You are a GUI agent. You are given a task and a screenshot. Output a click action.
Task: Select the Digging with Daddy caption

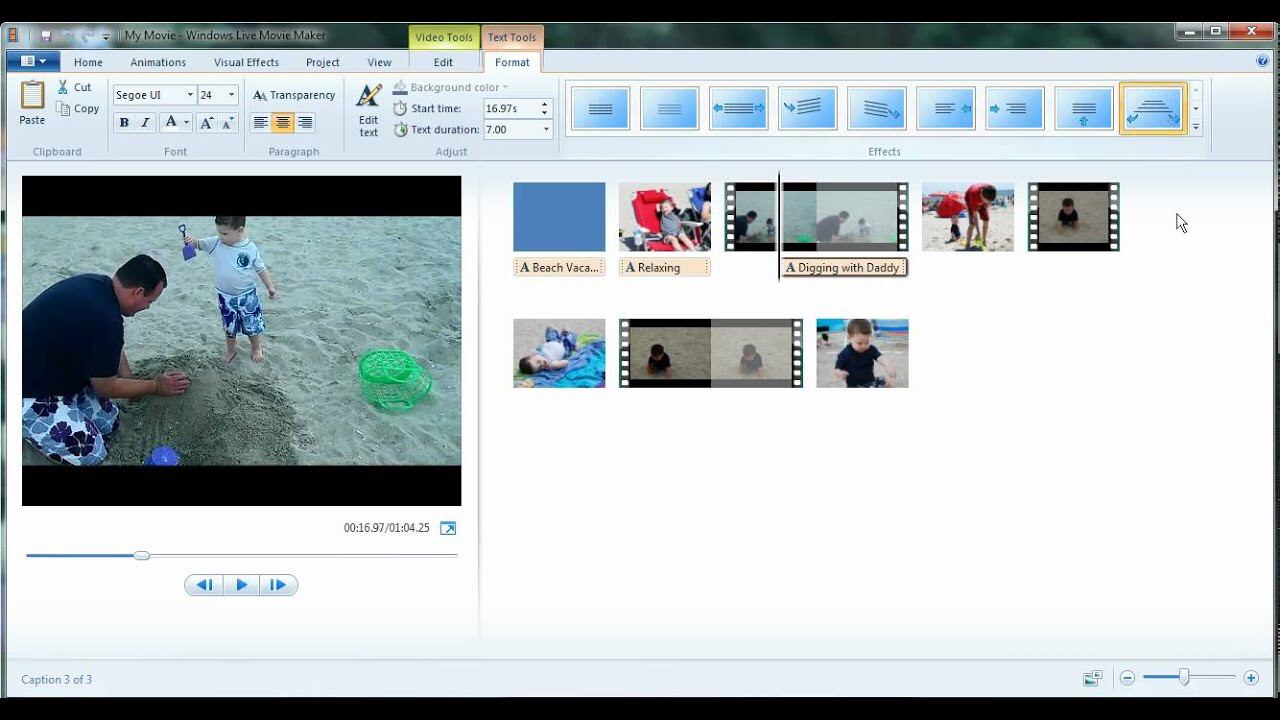tap(844, 268)
